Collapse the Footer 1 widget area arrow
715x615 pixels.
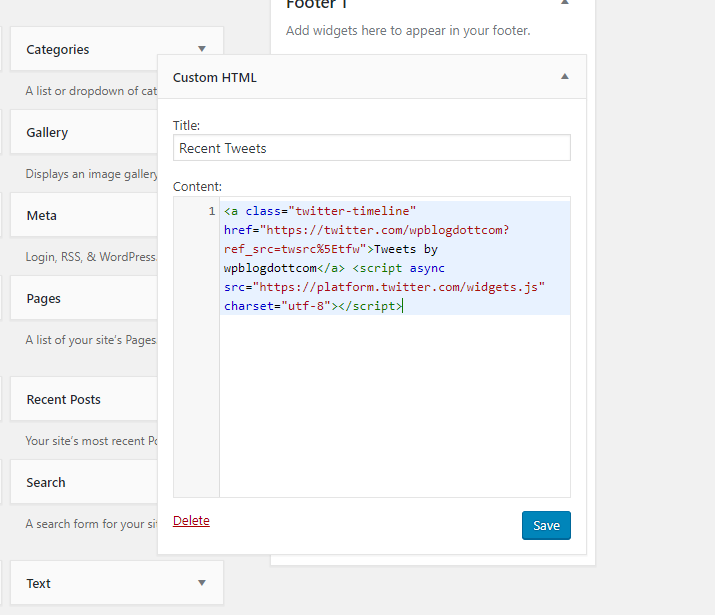[x=565, y=2]
